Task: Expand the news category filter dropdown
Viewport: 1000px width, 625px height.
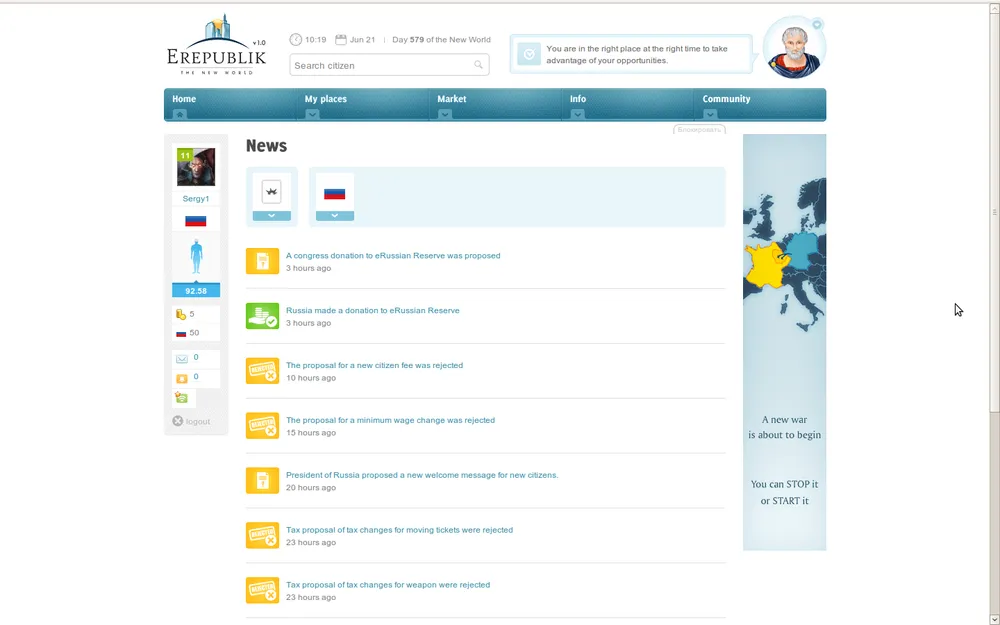Action: tap(271, 215)
